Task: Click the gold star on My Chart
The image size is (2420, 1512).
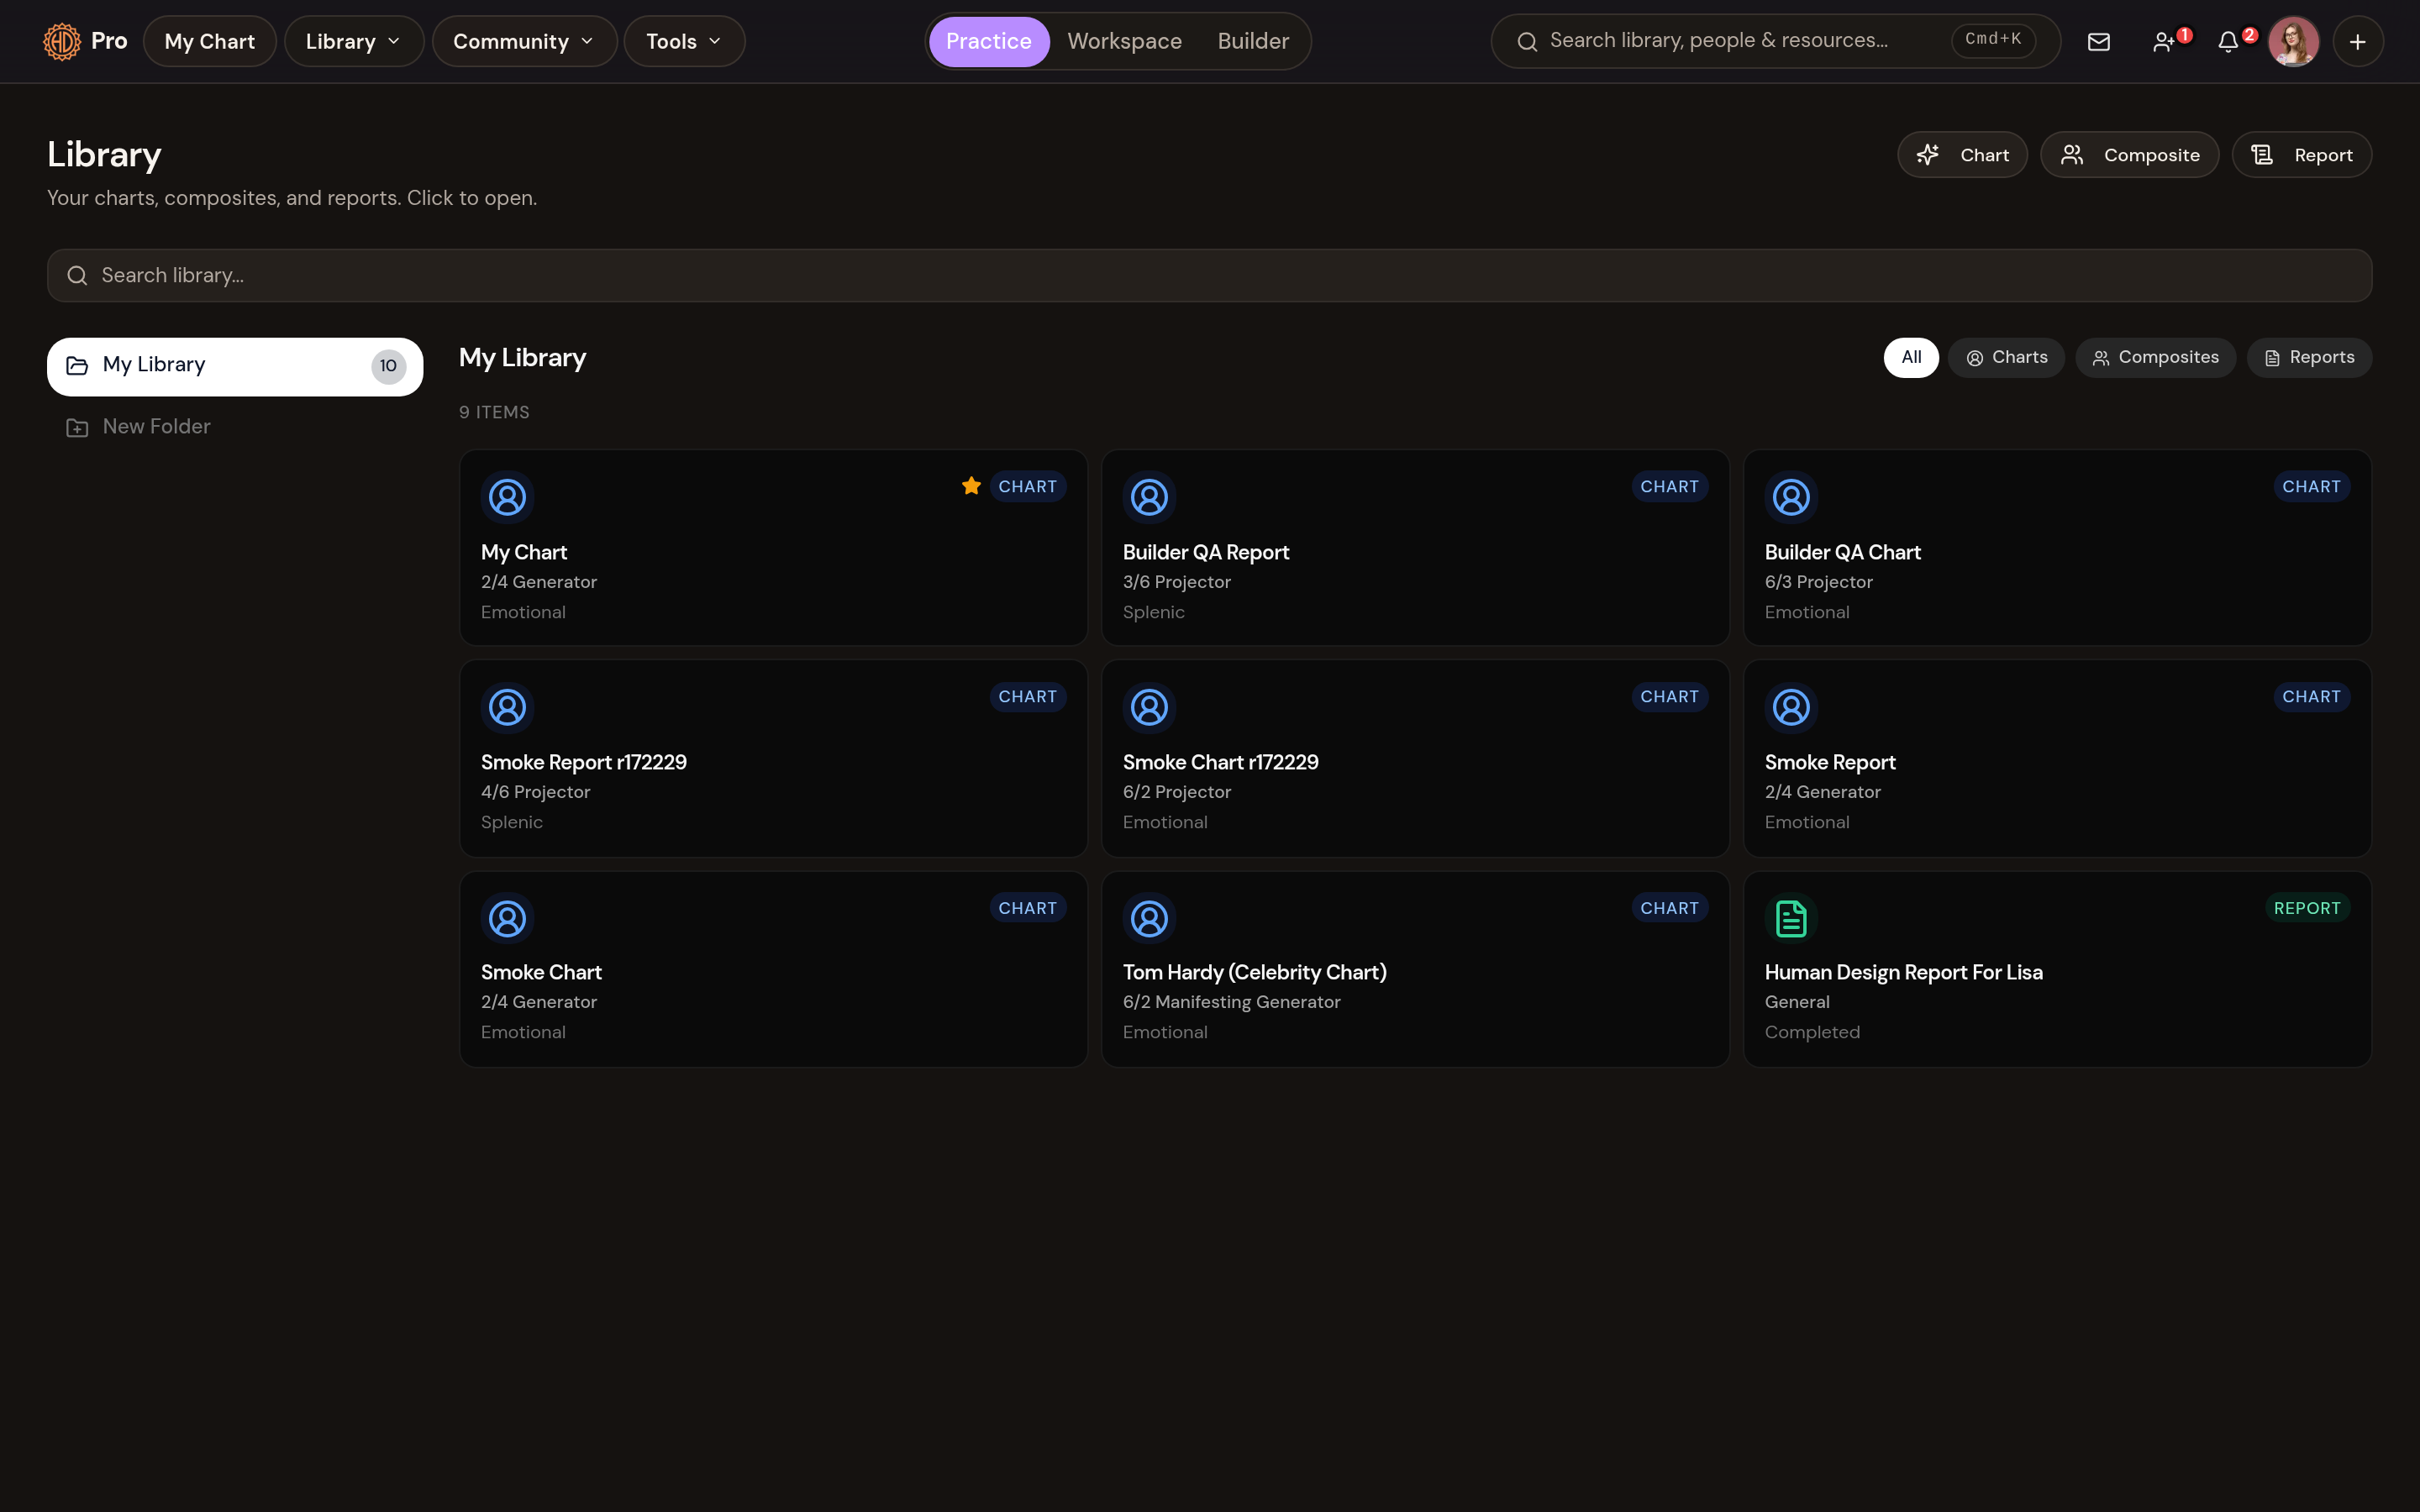Action: [971, 486]
